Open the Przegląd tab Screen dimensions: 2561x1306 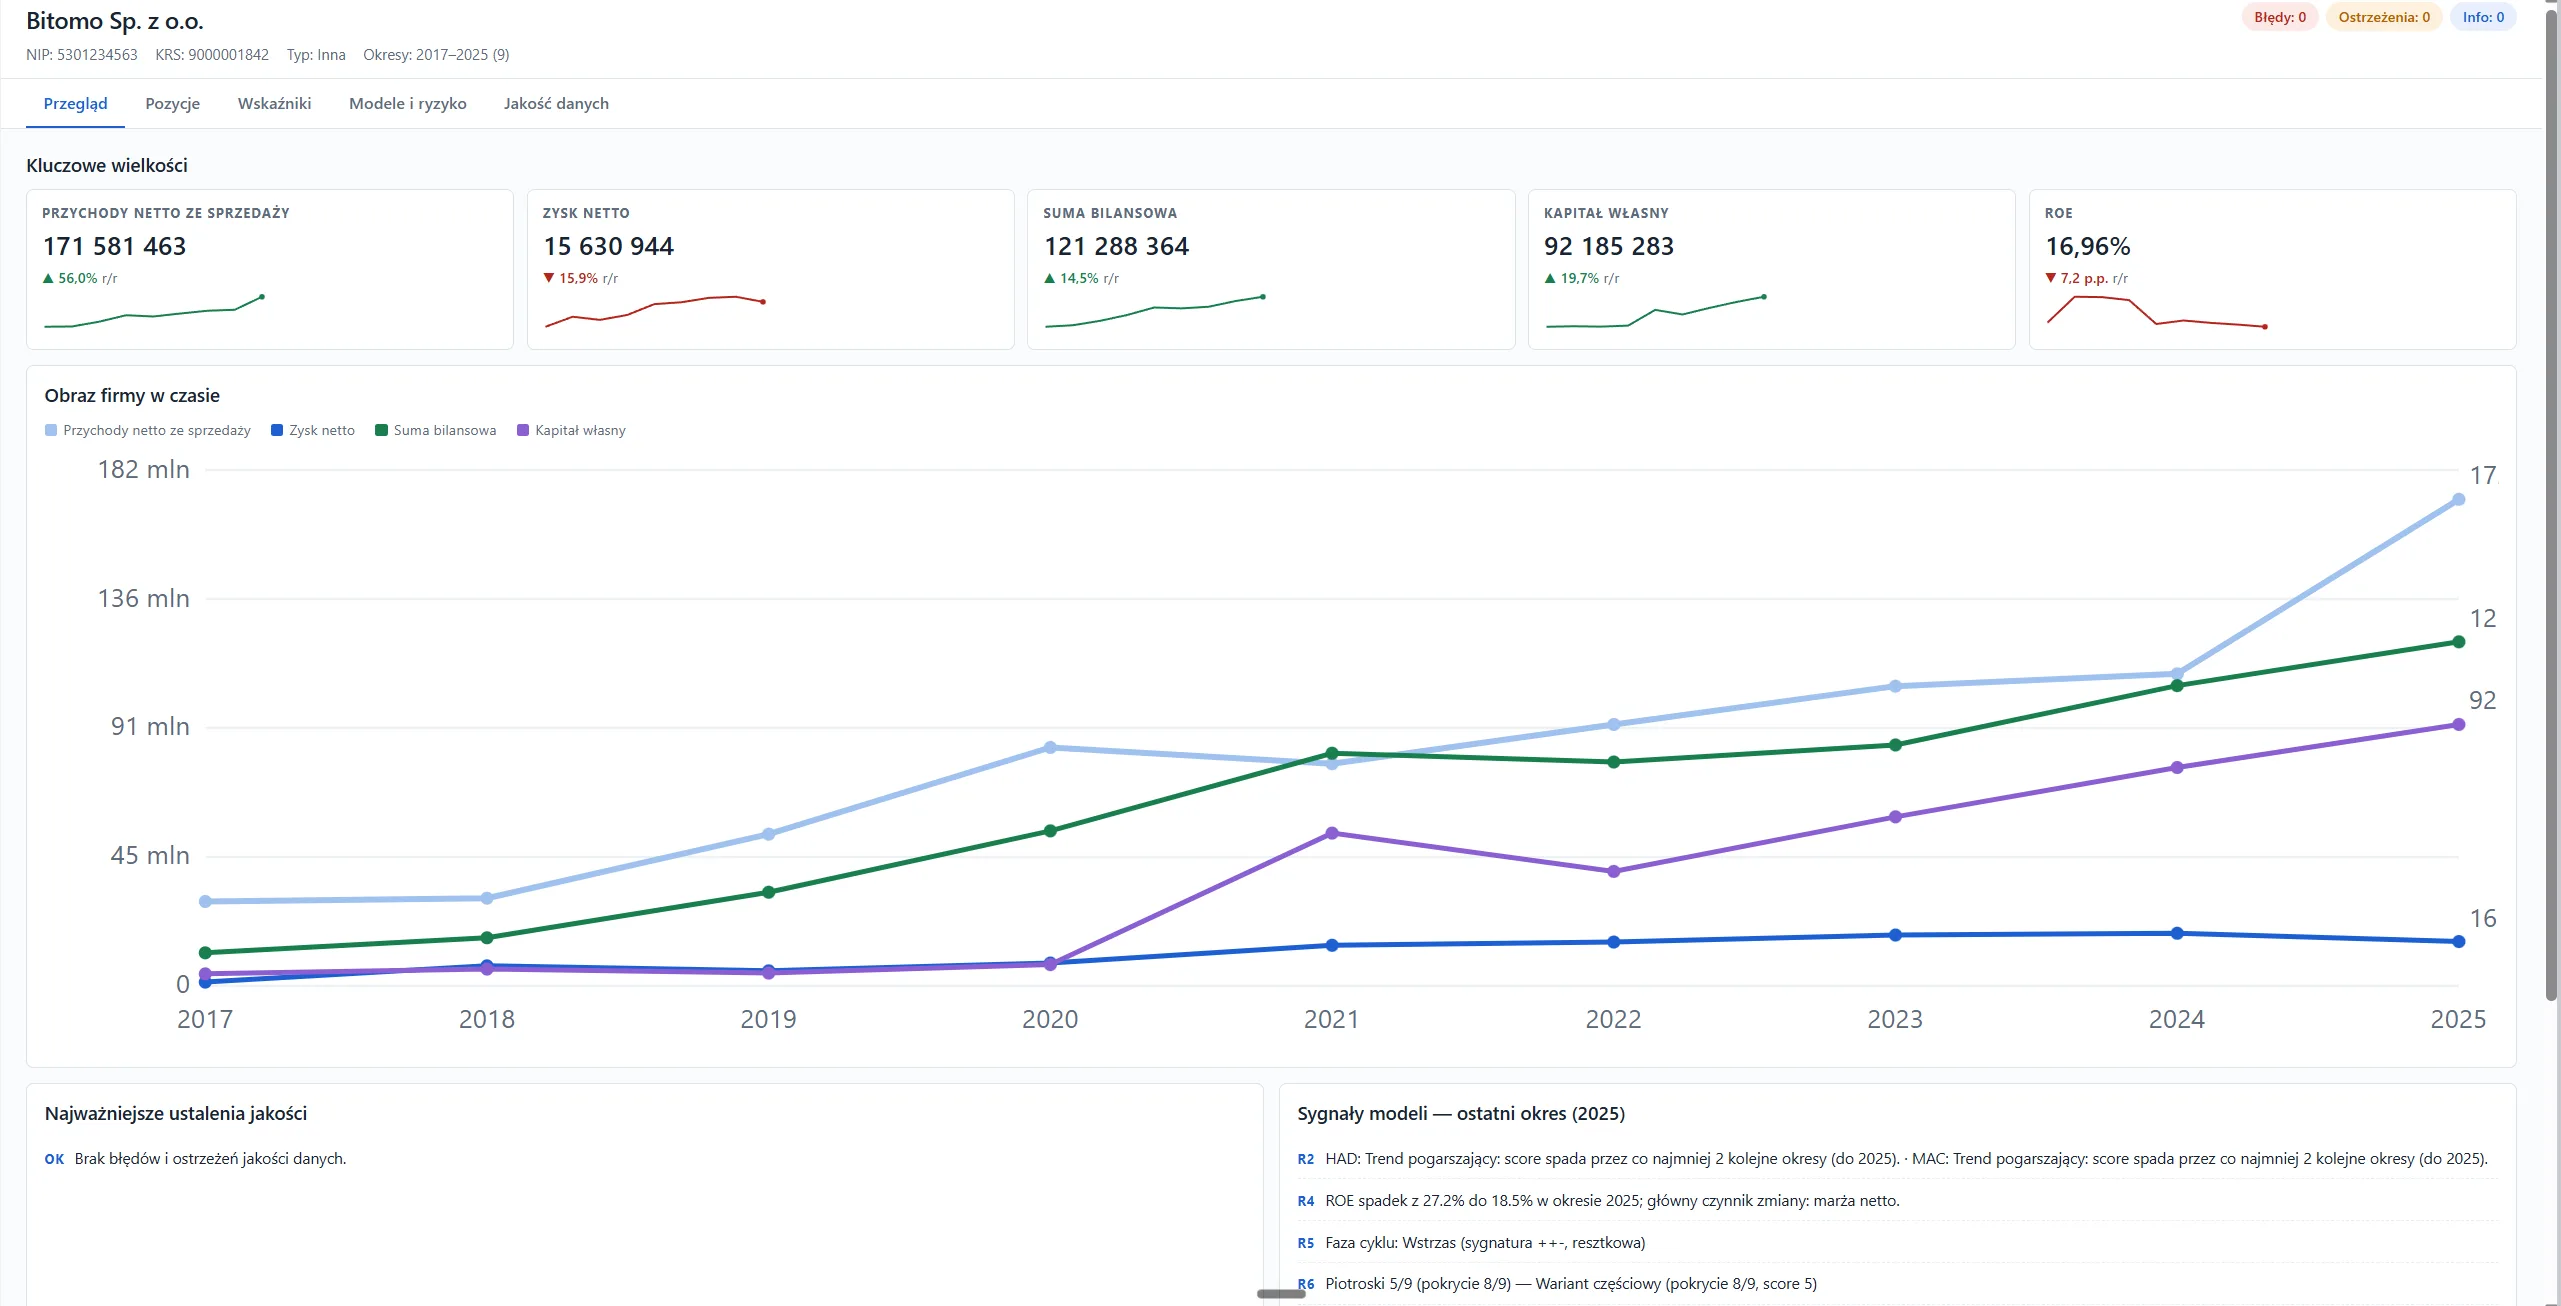coord(75,104)
